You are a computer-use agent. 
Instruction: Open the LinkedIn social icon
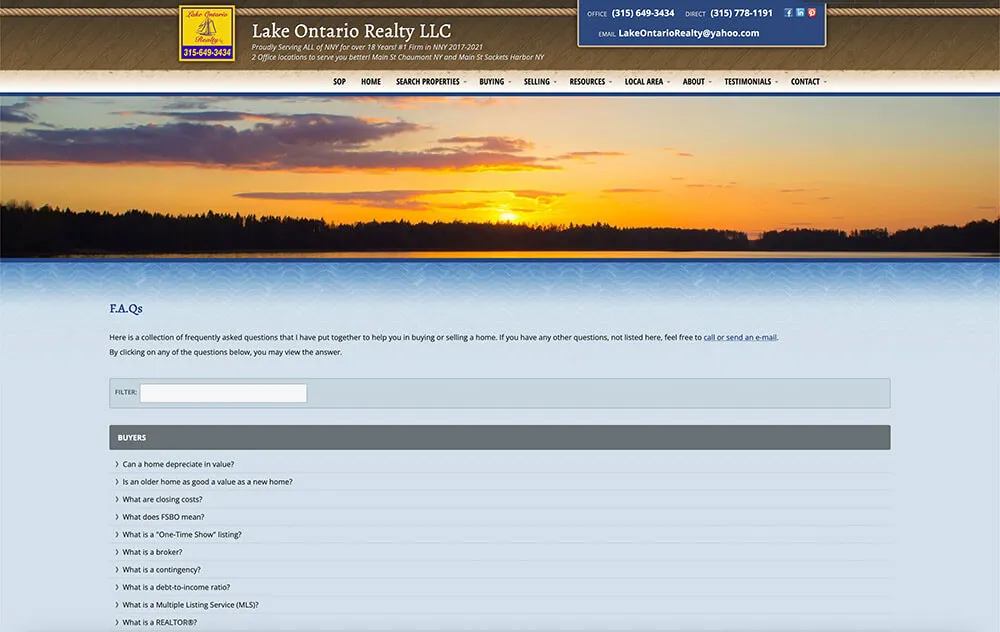tap(800, 13)
